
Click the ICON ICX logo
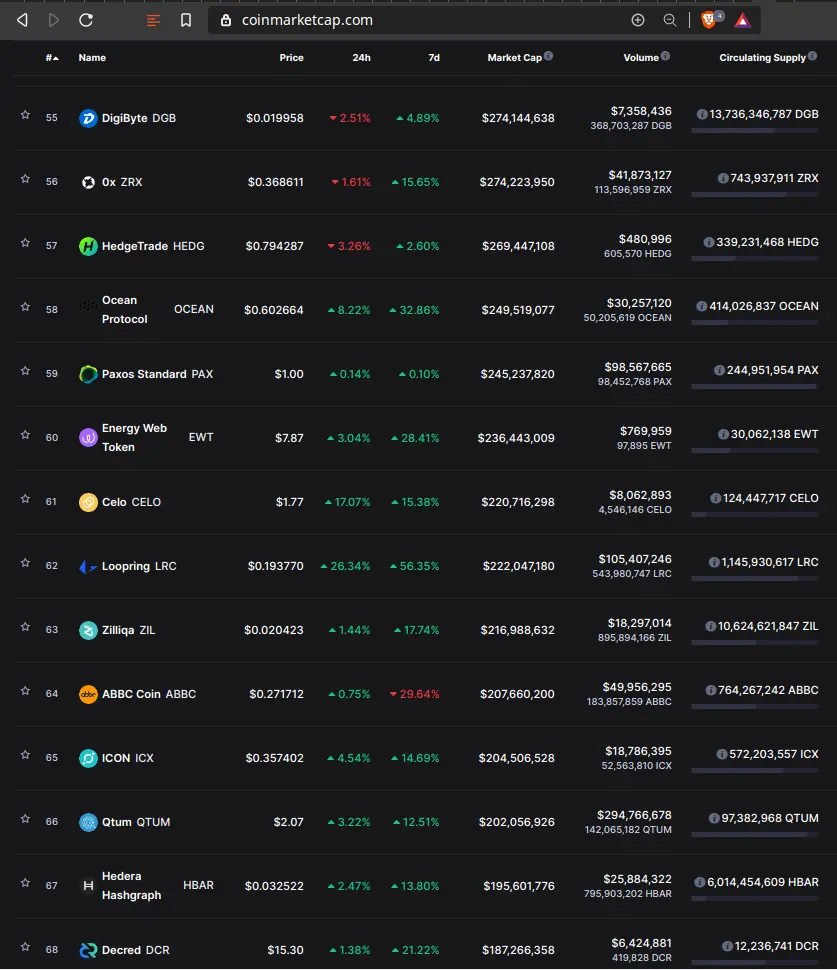point(88,758)
